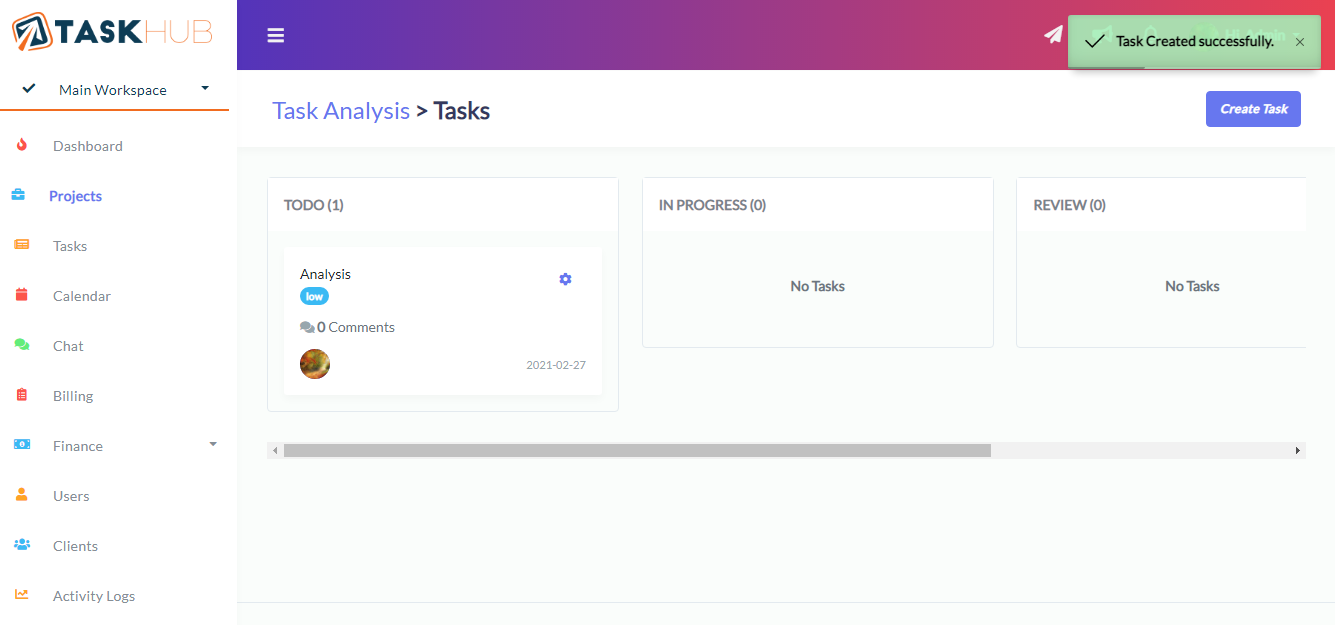Dismiss the Task Created notification
The image size is (1335, 625).
click(1299, 41)
